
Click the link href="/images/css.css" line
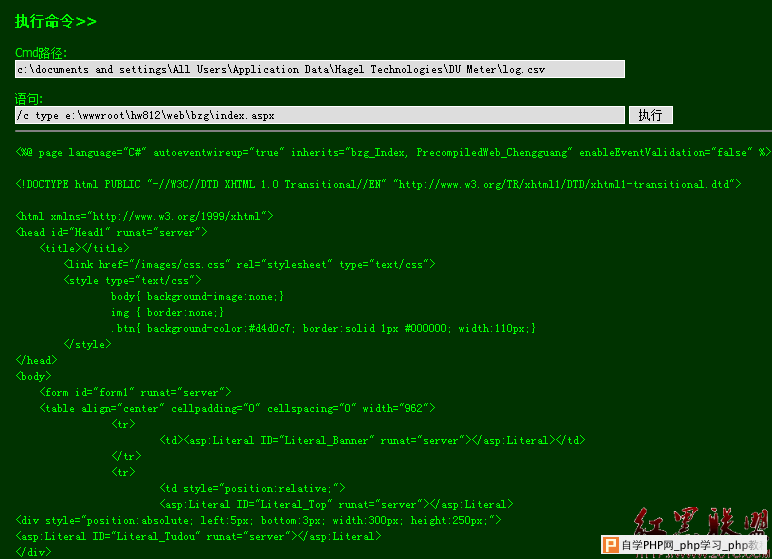(x=249, y=264)
